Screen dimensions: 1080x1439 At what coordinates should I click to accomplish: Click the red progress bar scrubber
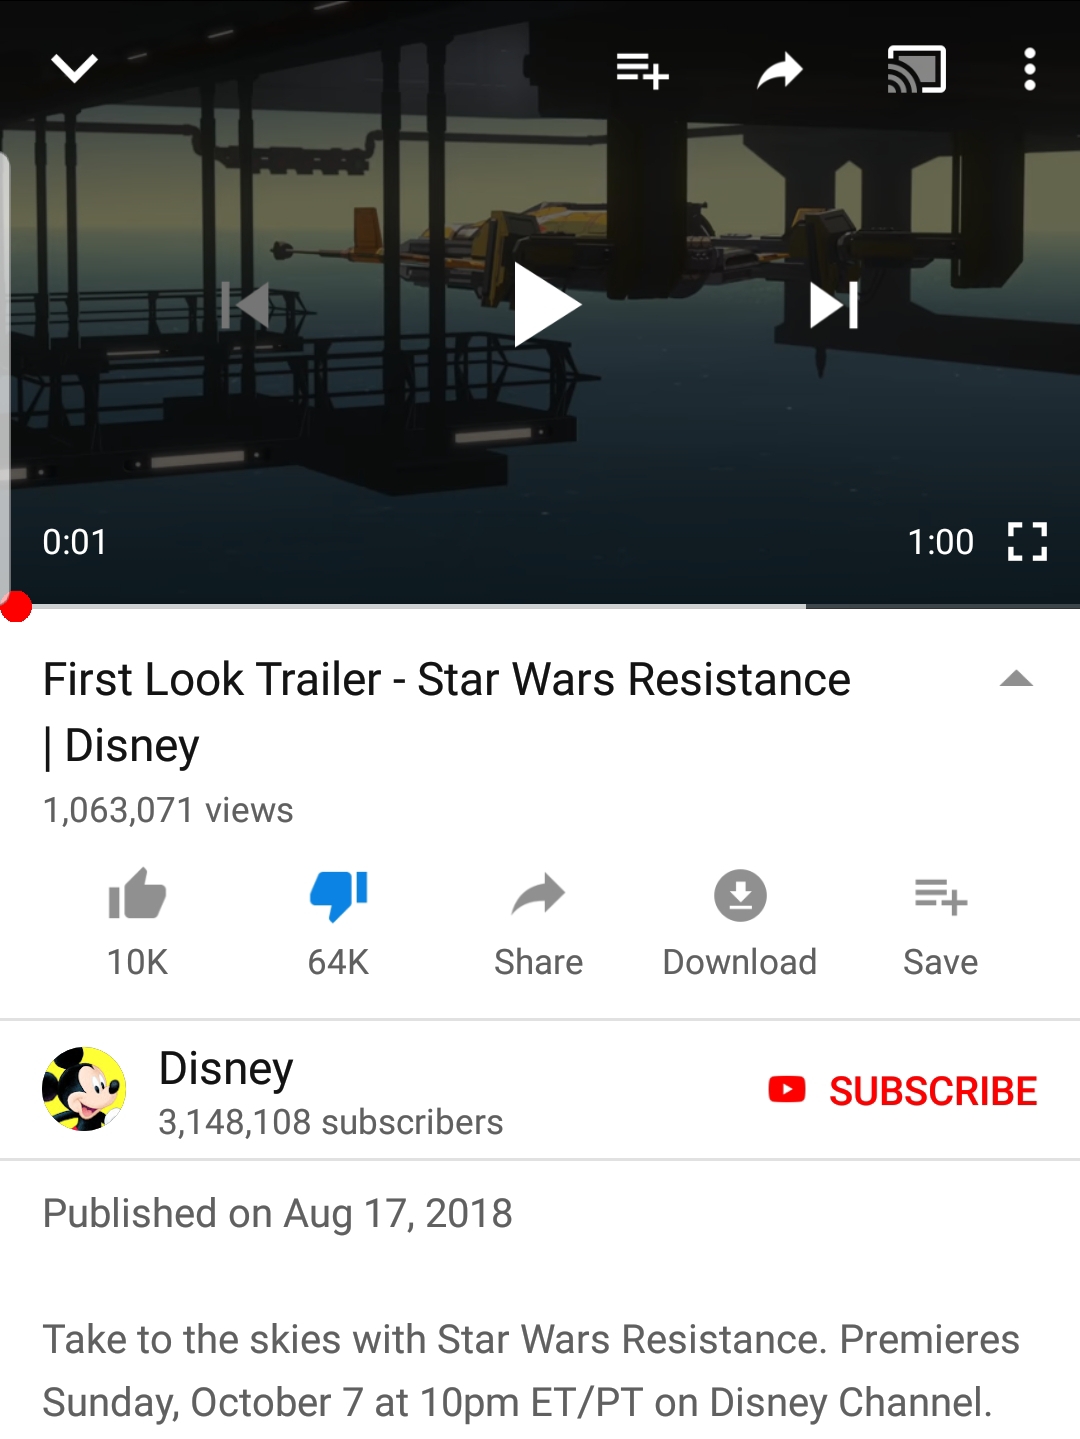point(16,606)
